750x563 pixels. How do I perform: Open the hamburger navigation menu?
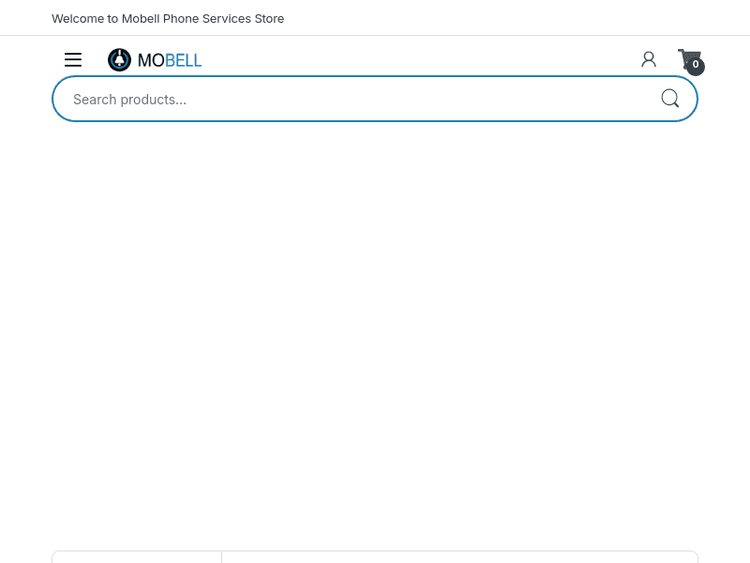(73, 60)
